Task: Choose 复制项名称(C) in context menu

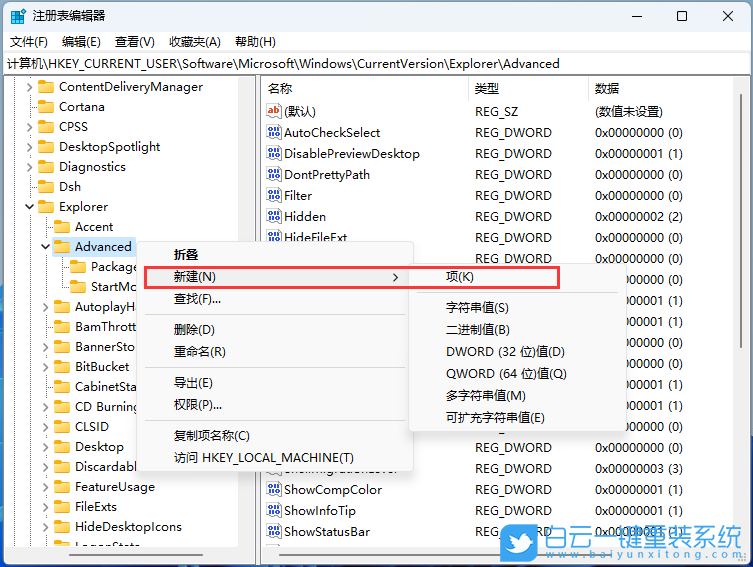Action: point(275,436)
